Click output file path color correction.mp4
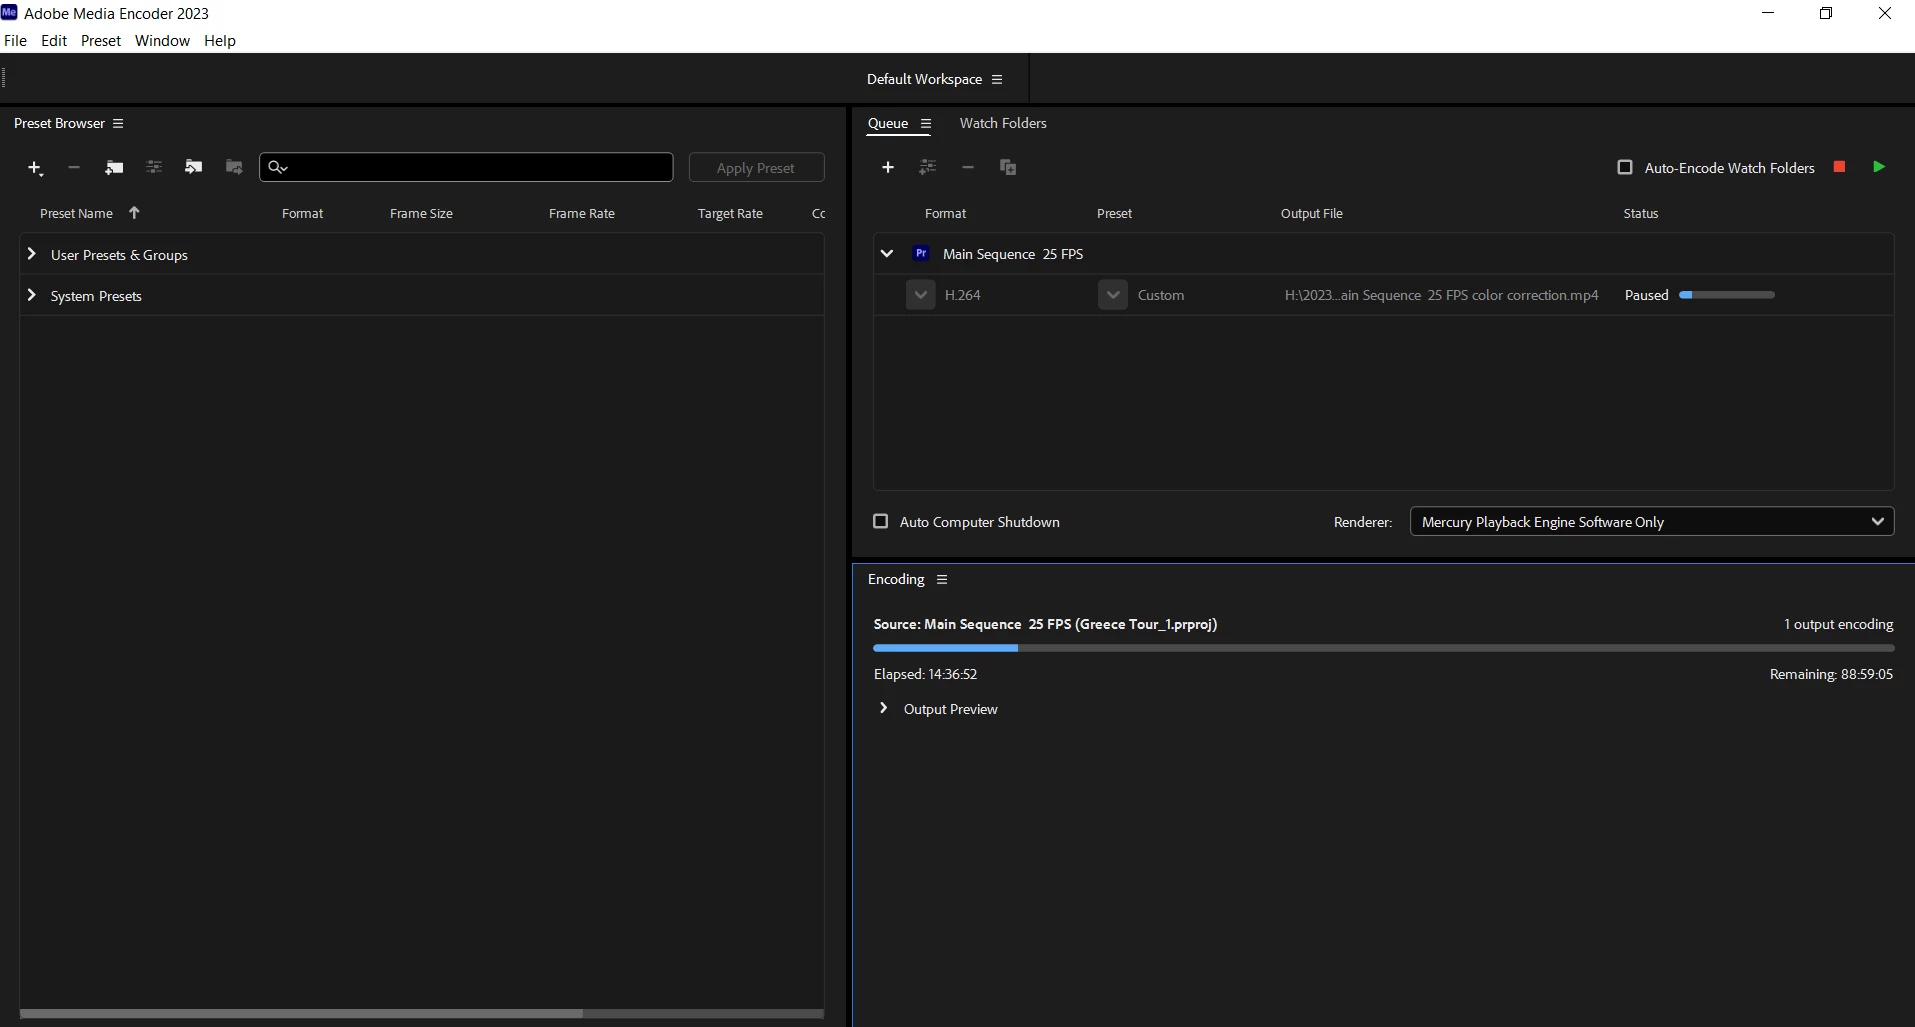The image size is (1915, 1027). pos(1442,295)
